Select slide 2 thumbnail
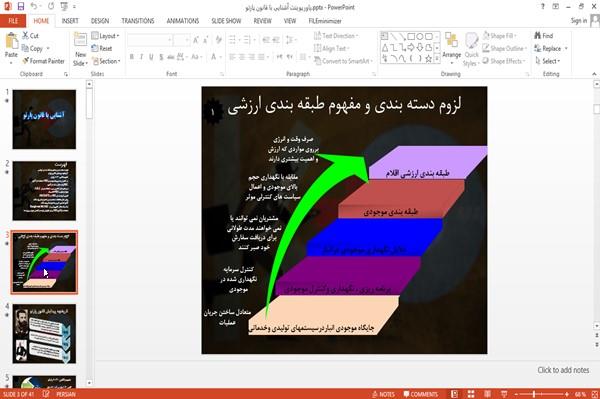Screen dimensions: 600x399 44,191
